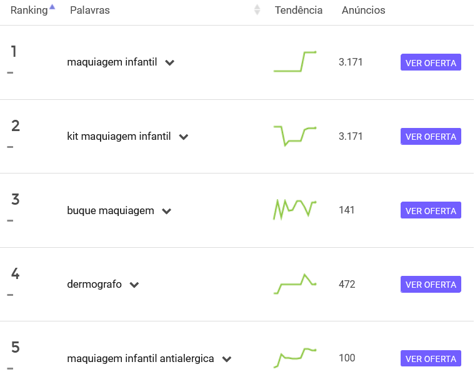
Task: Click the Palavras sort arrows icon
Action: click(257, 10)
